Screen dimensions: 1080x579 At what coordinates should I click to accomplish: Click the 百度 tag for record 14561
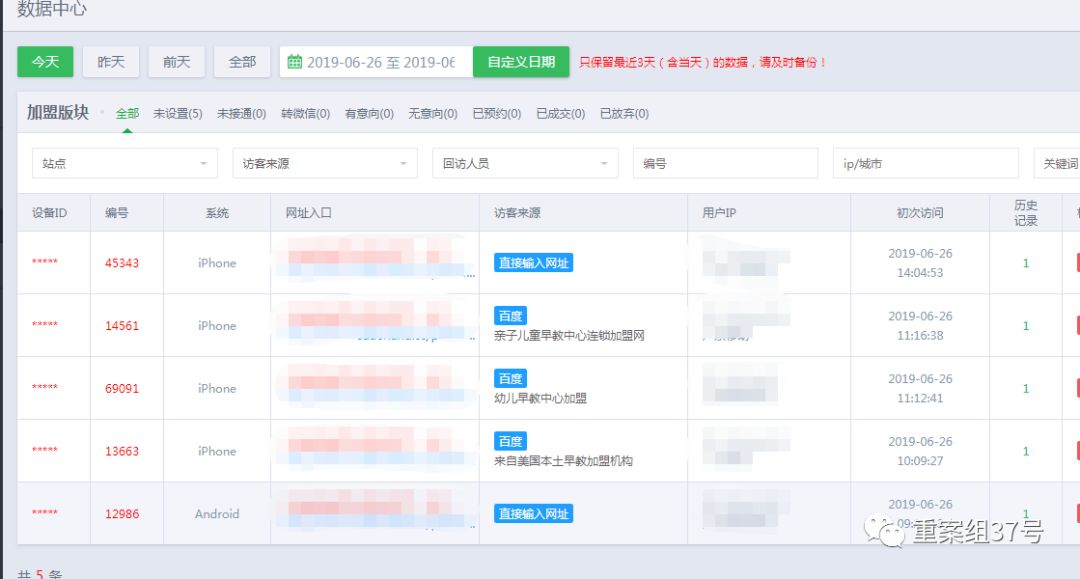[x=510, y=316]
